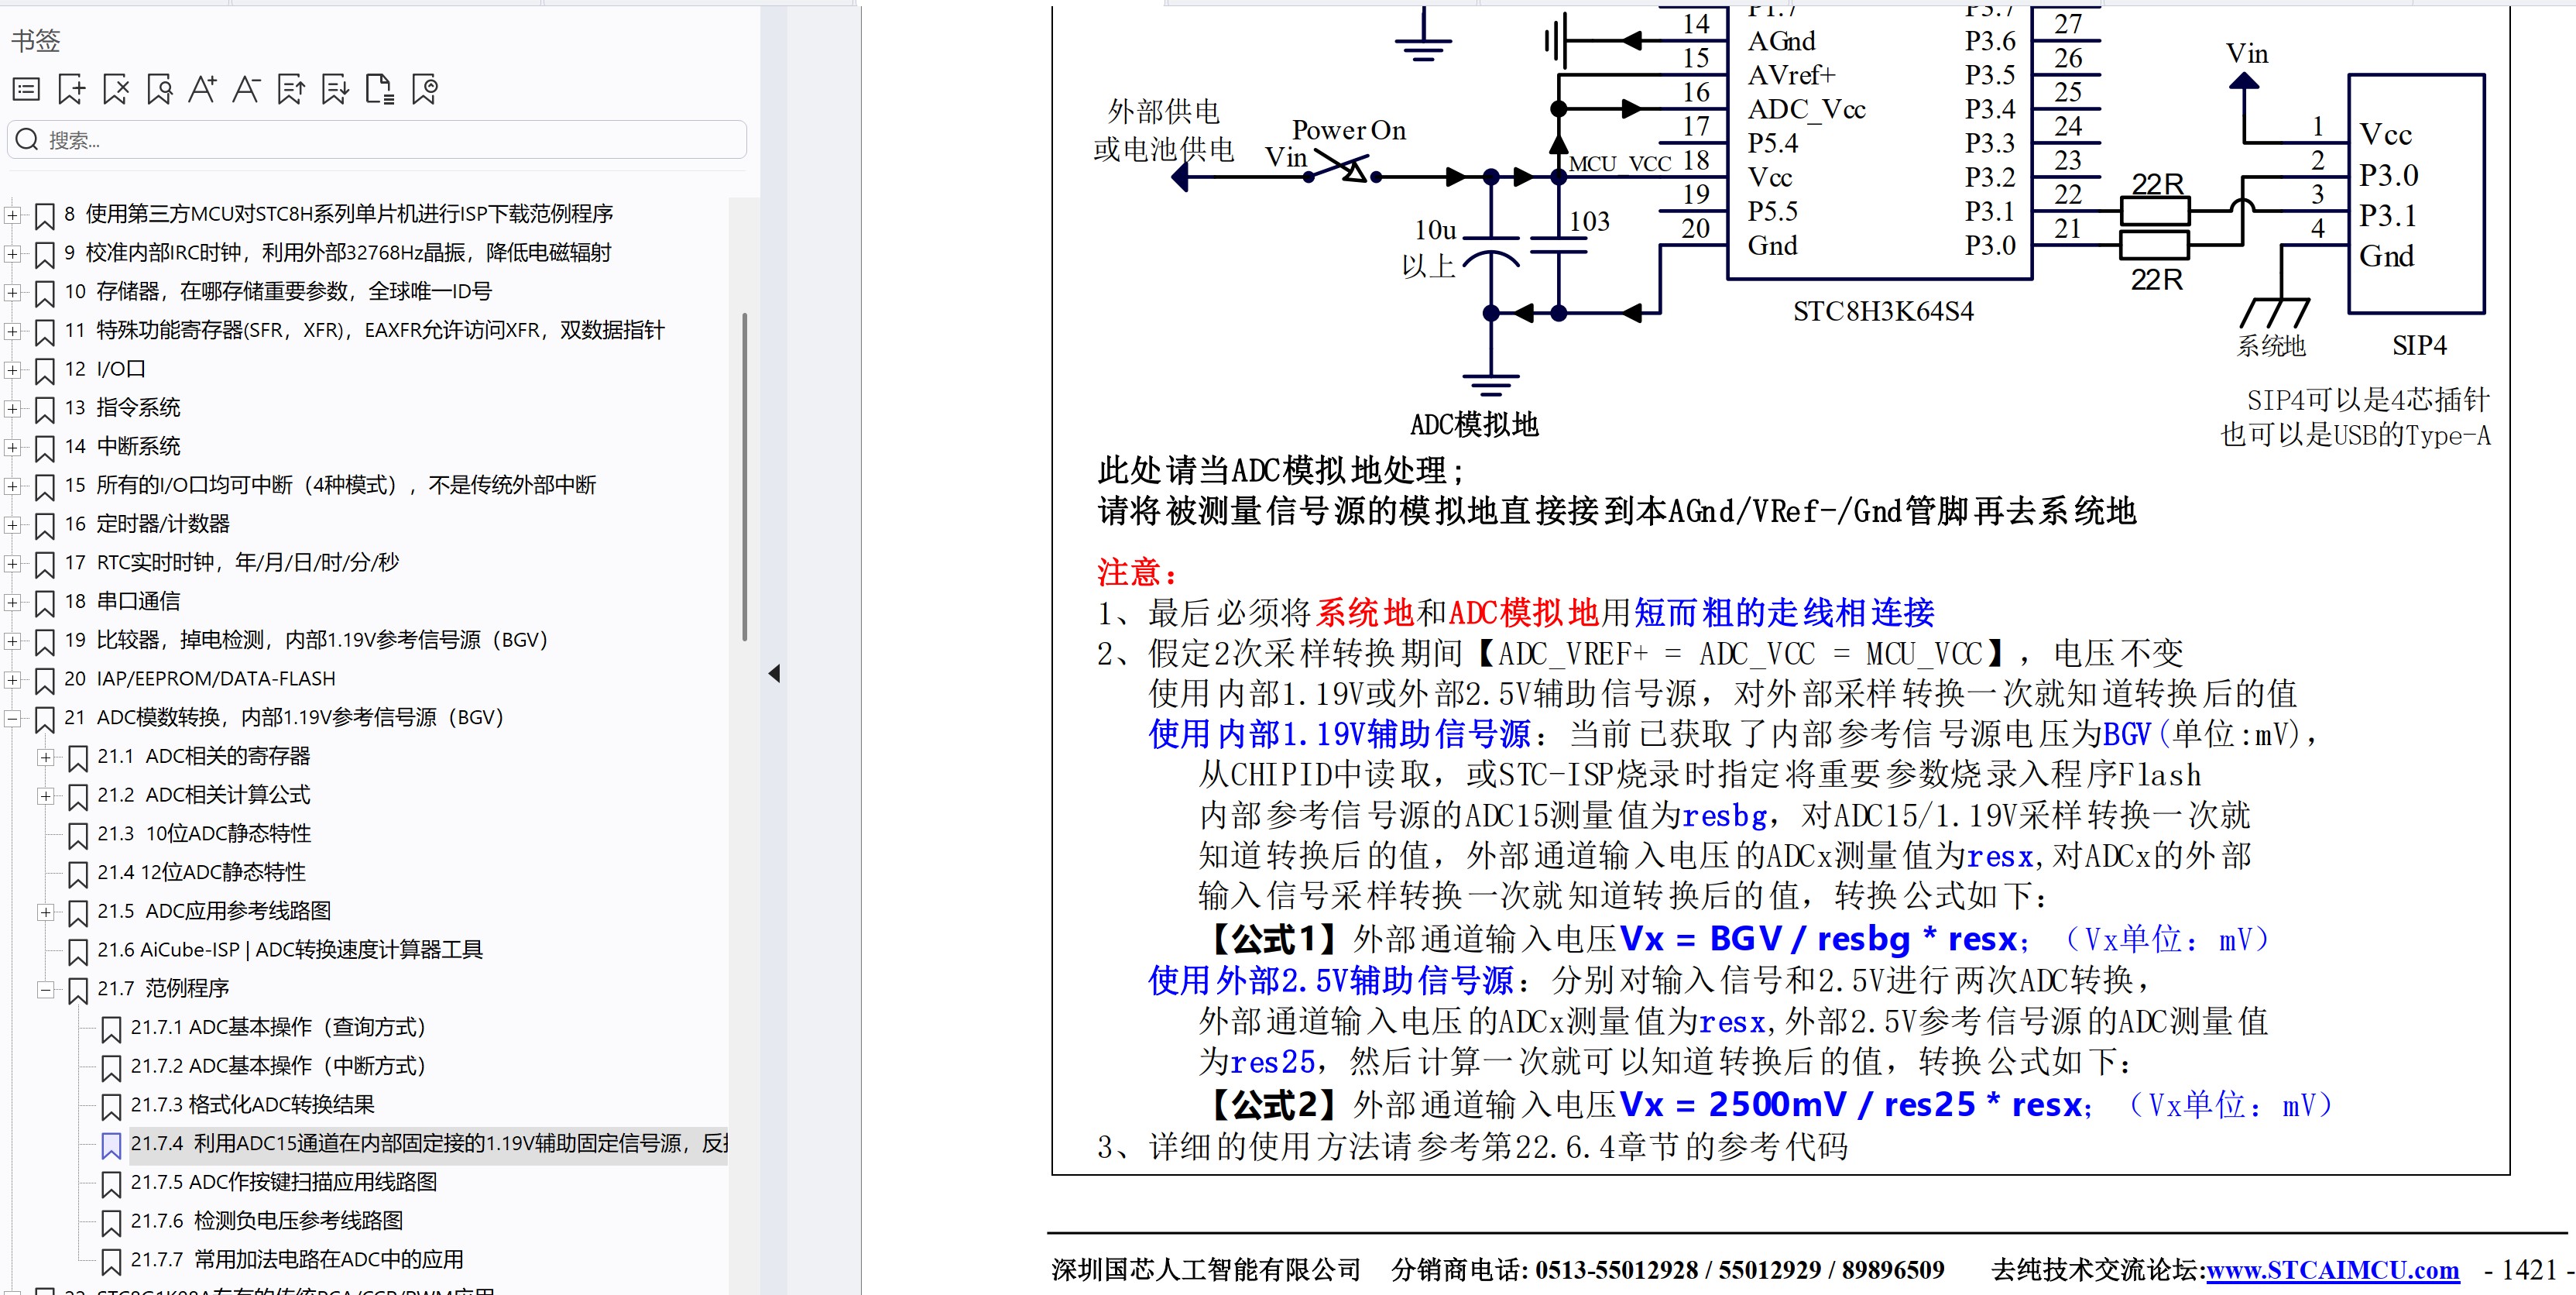The height and width of the screenshot is (1295, 2576).
Task: Expand bookmark 10 存储器 section
Action: click(x=12, y=293)
